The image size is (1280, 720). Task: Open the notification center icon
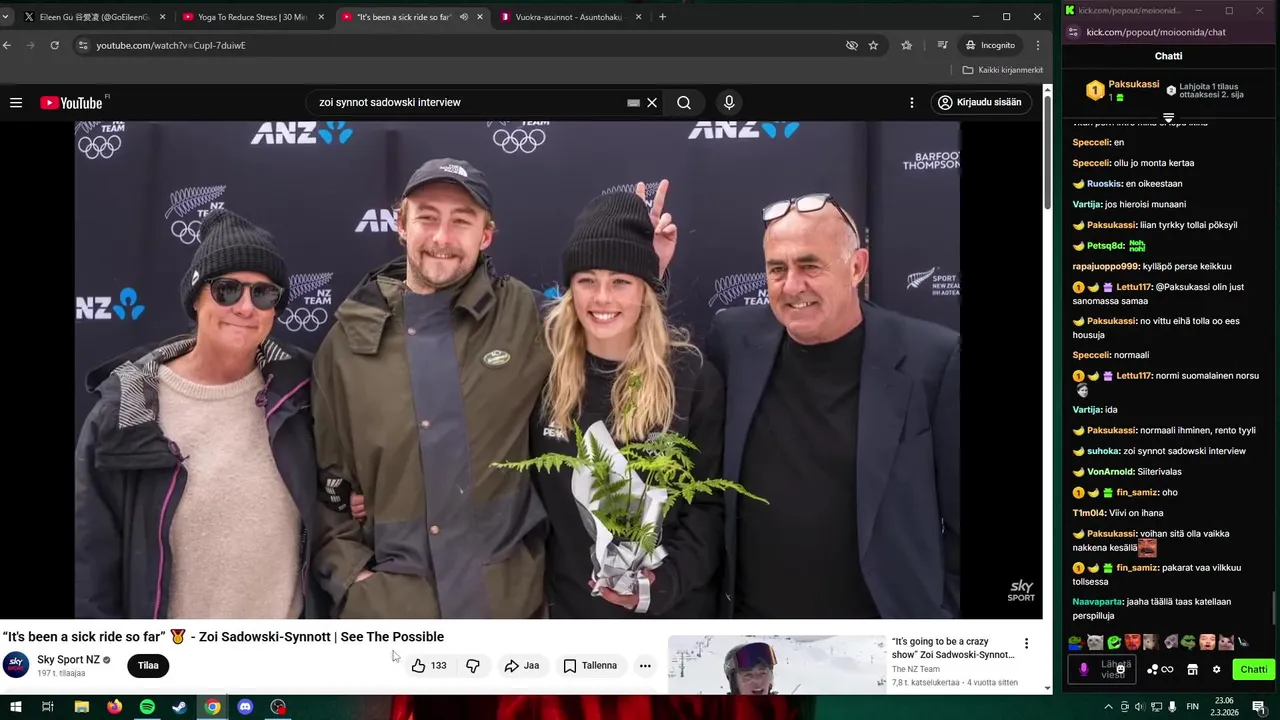1259,707
